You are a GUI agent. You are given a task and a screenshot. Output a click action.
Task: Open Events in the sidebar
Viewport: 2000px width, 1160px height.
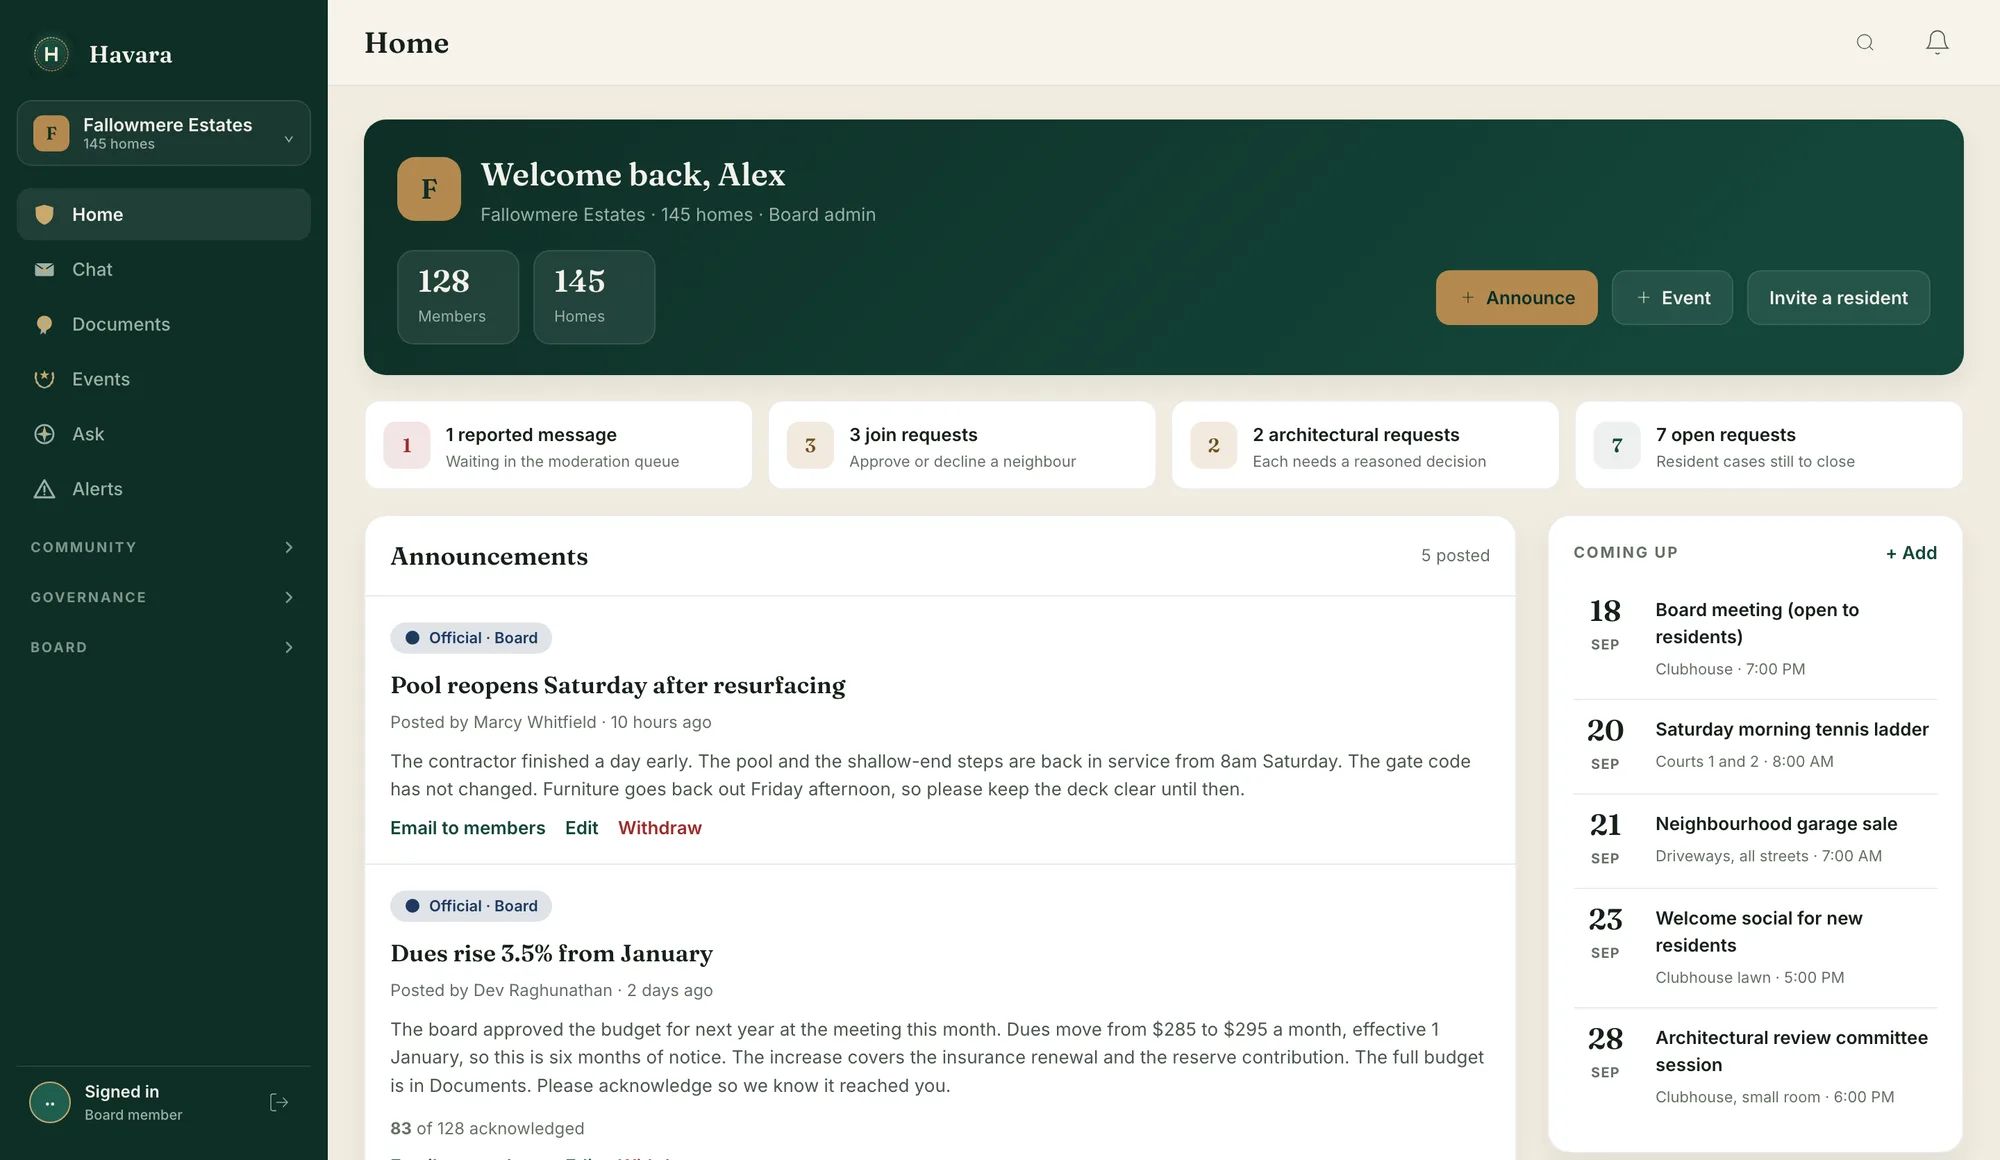point(164,379)
